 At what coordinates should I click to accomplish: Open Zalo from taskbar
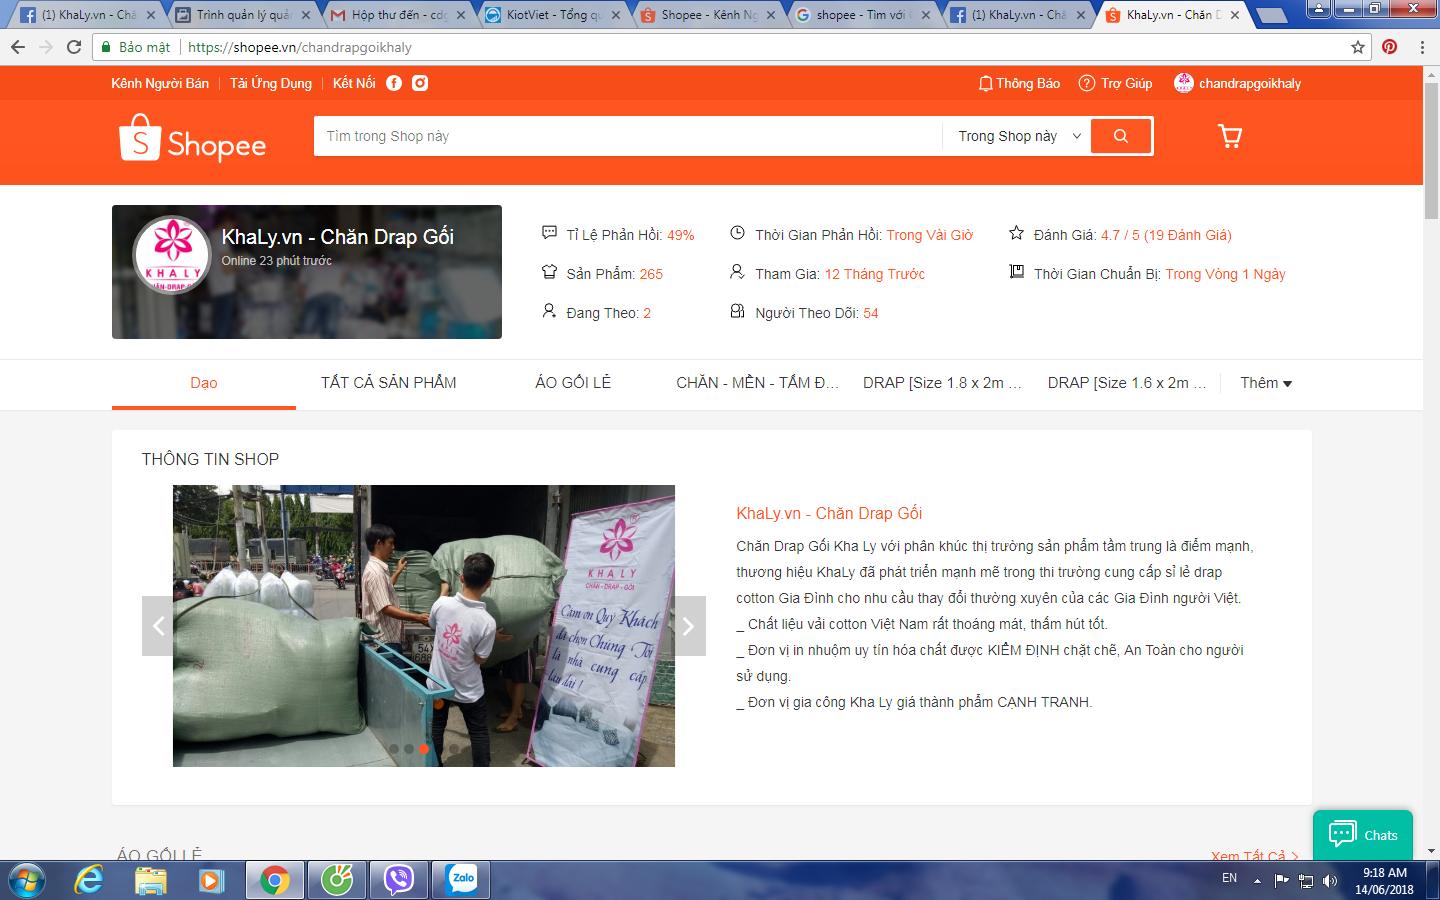462,880
